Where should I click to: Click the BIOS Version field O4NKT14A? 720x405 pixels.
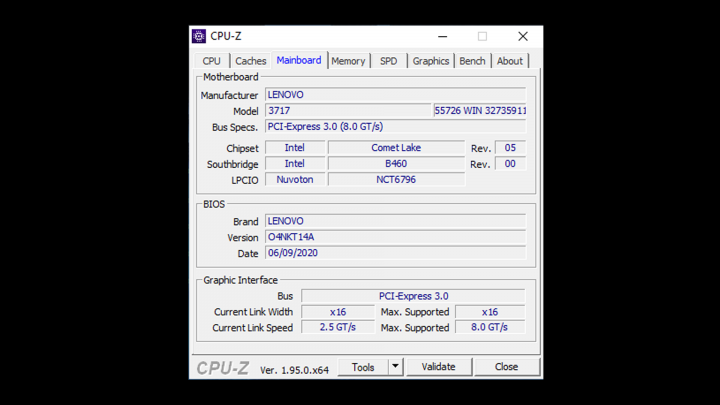(395, 237)
